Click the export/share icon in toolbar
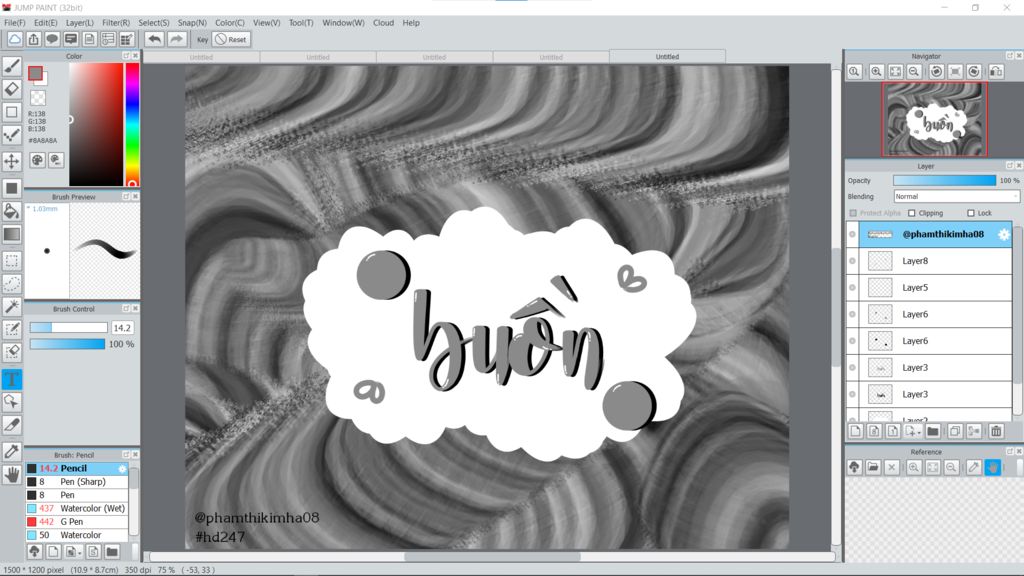The width and height of the screenshot is (1024, 576). tap(33, 39)
